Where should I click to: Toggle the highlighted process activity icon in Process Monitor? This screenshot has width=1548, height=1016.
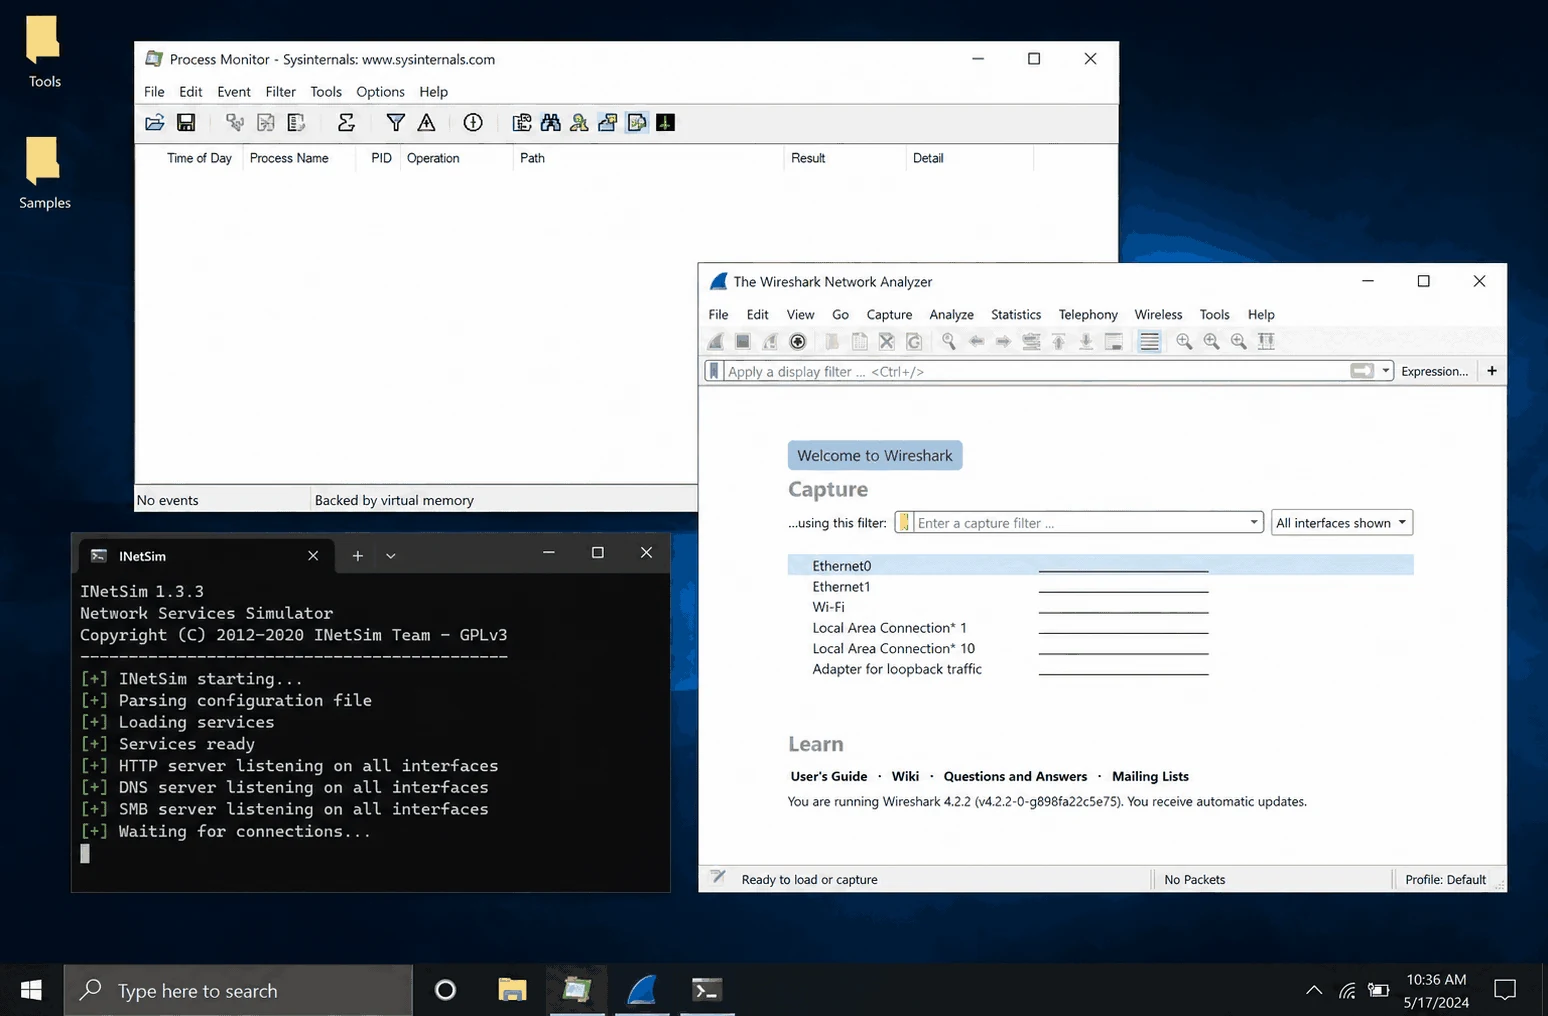pyautogui.click(x=636, y=122)
